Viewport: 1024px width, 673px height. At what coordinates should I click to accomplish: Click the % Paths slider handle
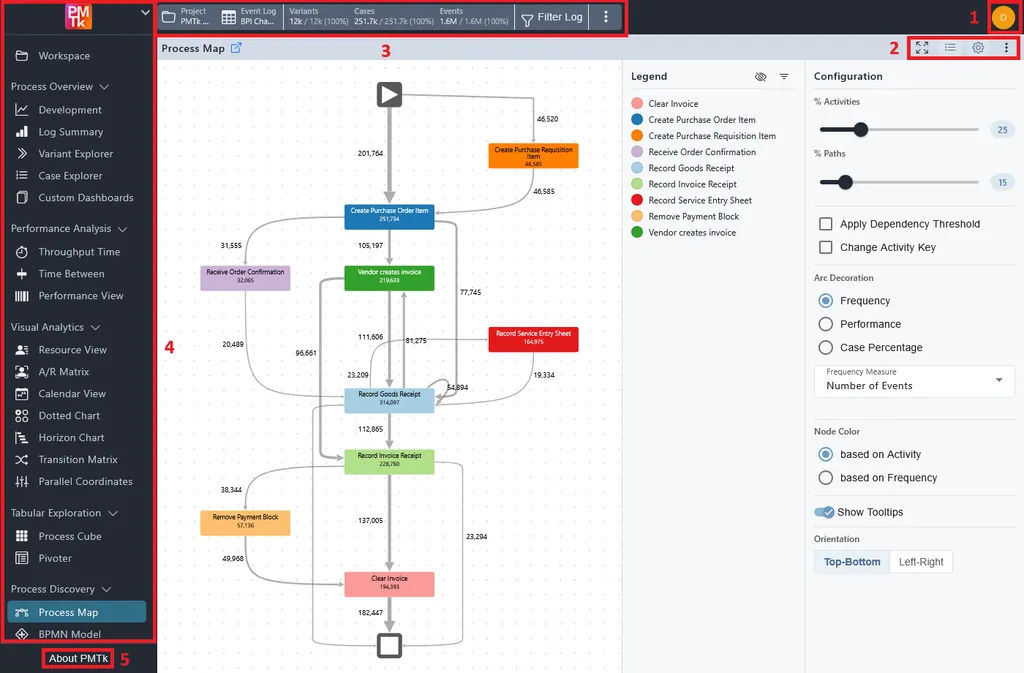pos(845,182)
